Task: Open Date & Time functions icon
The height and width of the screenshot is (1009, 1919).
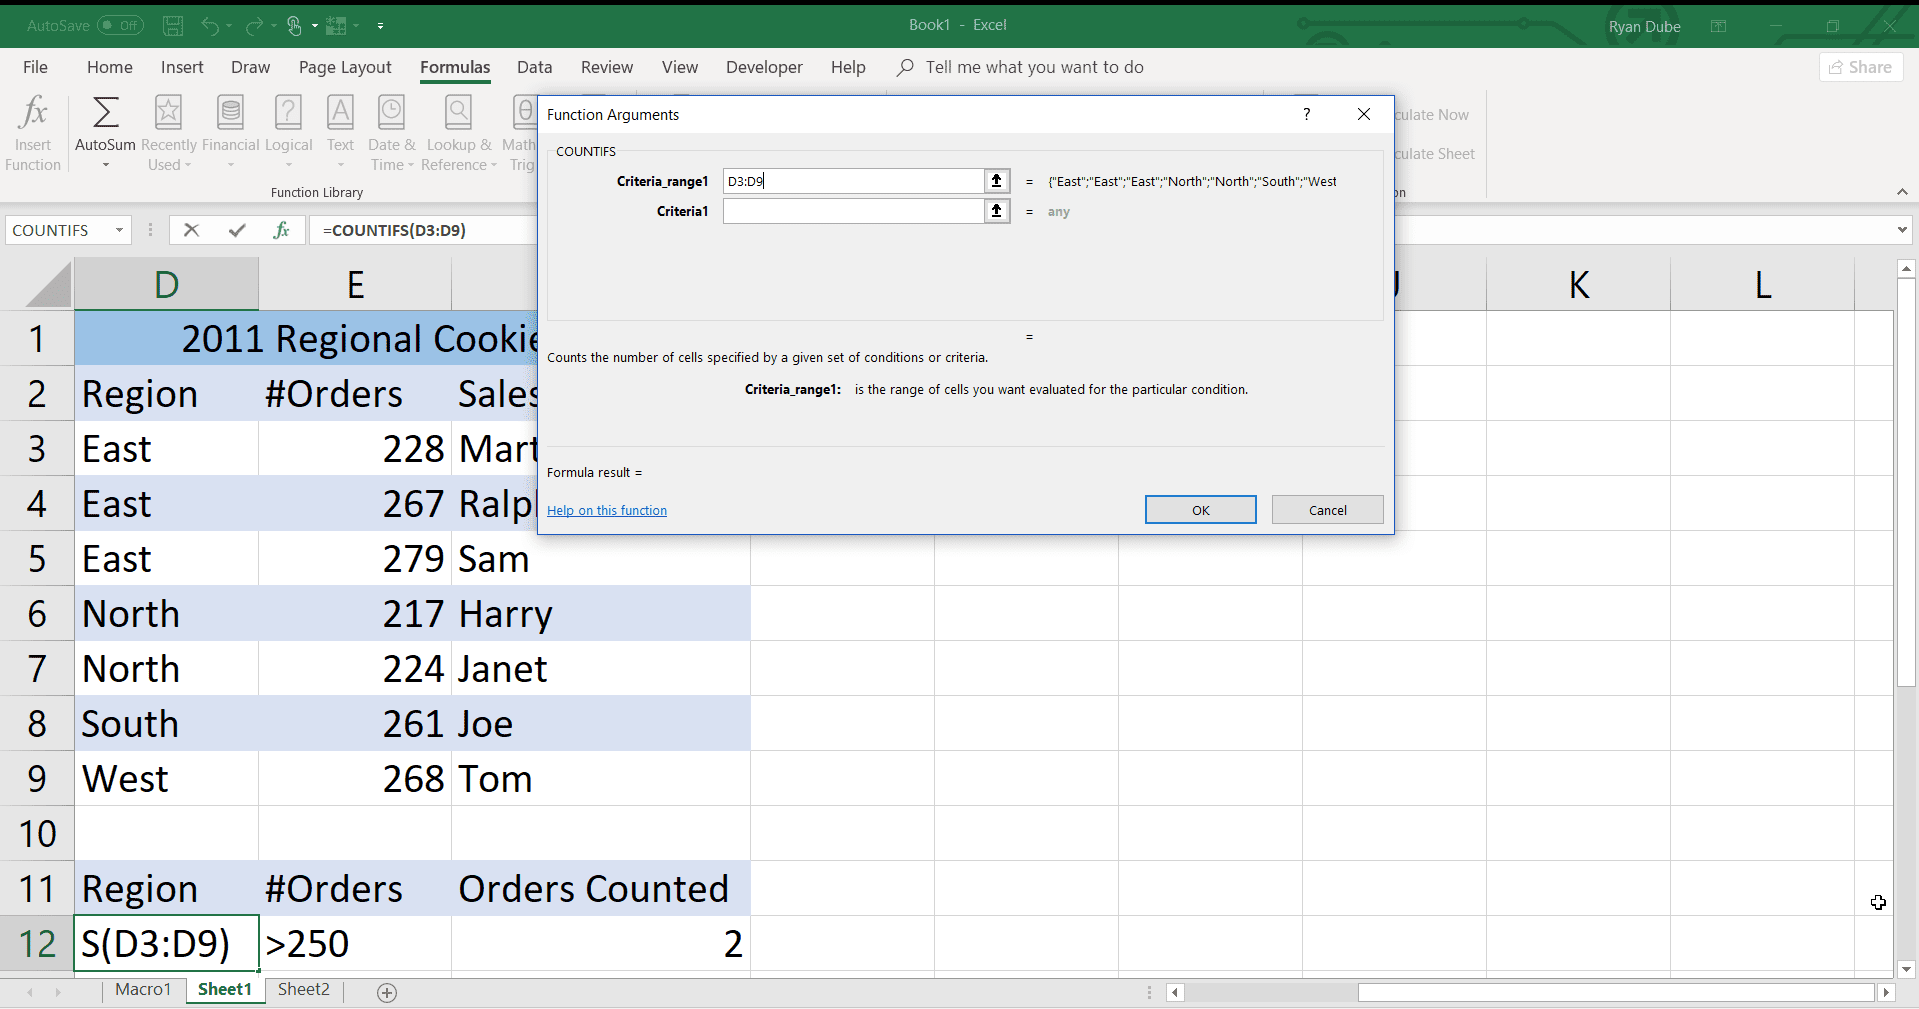Action: pos(391,112)
